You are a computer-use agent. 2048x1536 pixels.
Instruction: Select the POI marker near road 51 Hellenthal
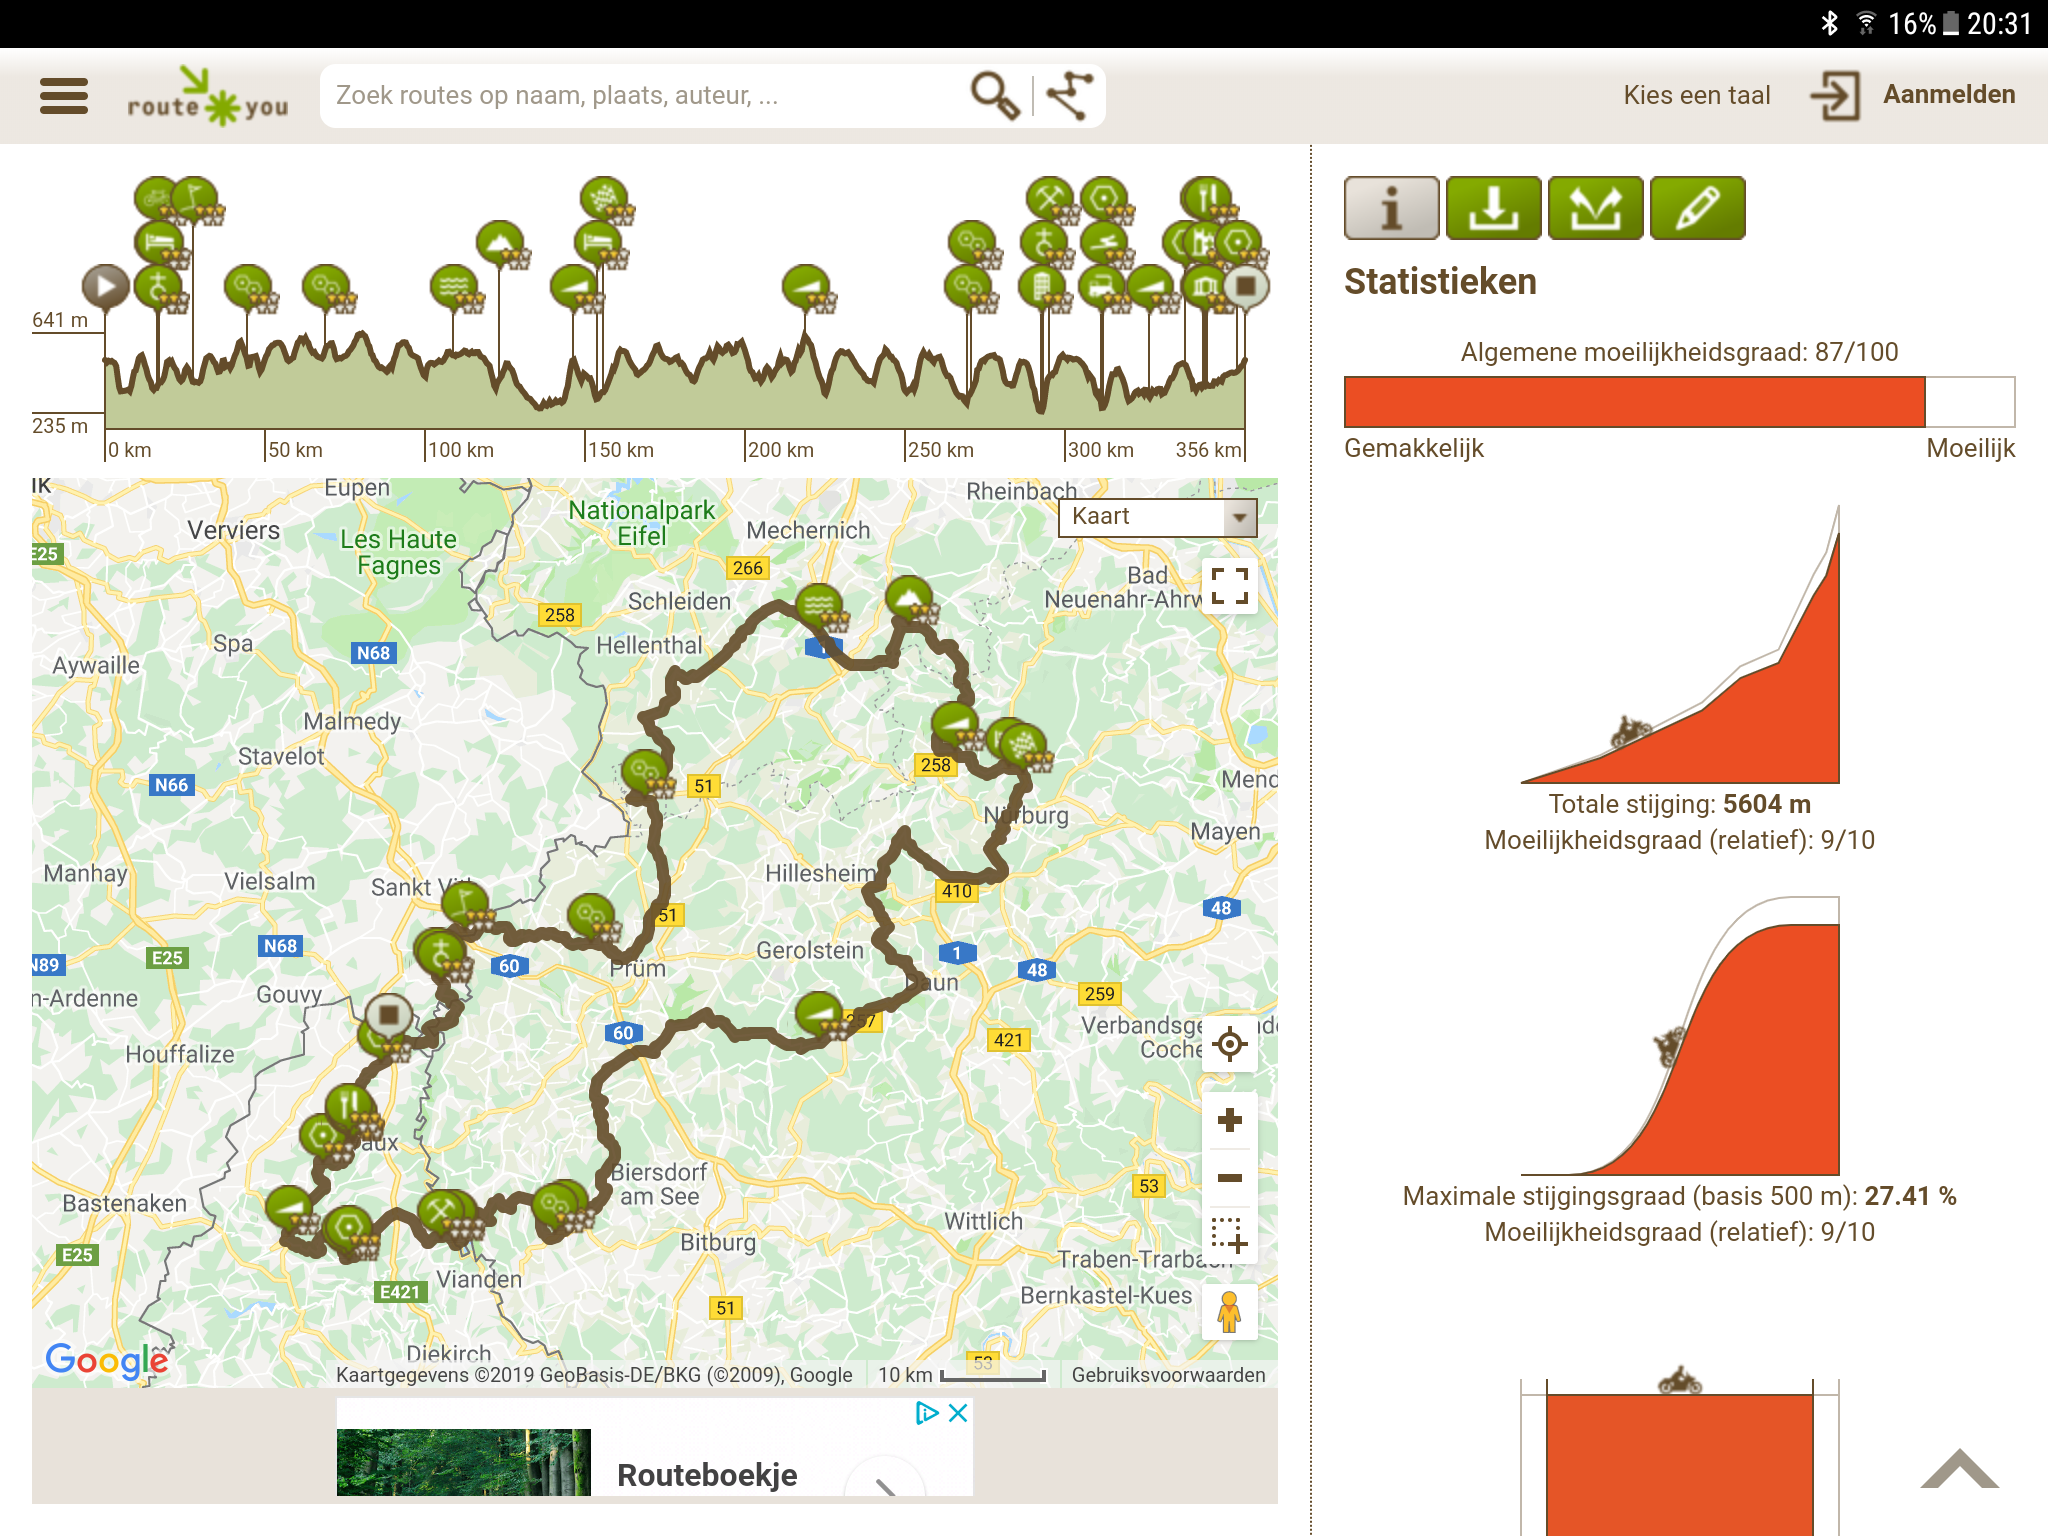click(x=645, y=772)
